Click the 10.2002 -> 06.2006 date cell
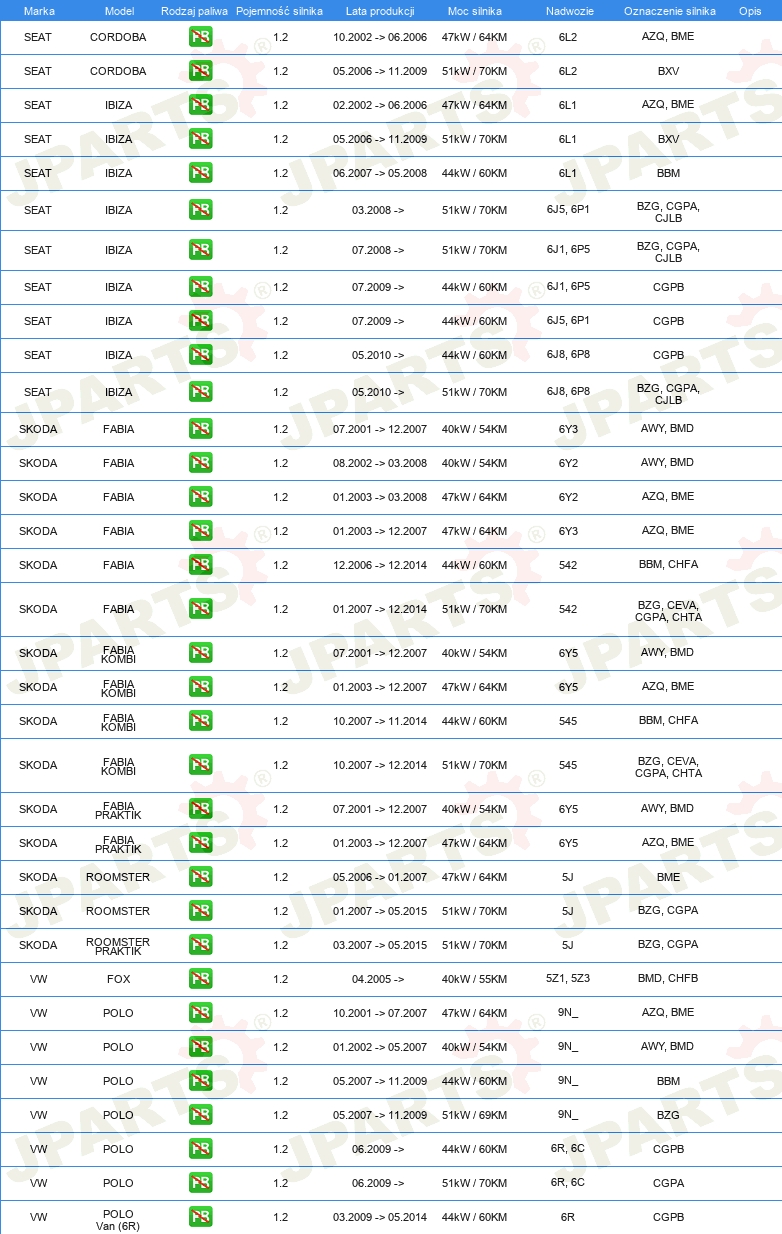The height and width of the screenshot is (1234, 782). [380, 37]
